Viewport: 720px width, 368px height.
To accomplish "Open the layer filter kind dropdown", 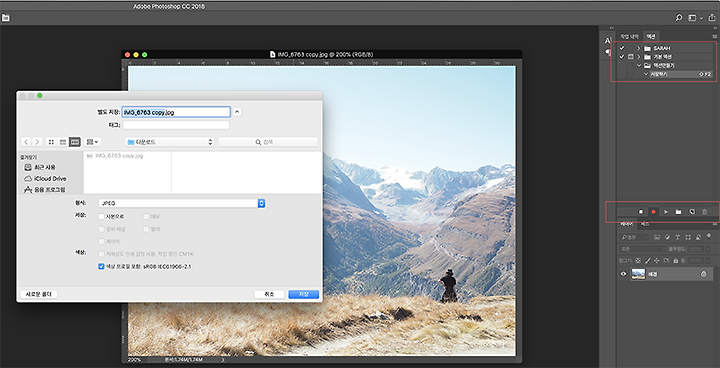I will coord(634,237).
